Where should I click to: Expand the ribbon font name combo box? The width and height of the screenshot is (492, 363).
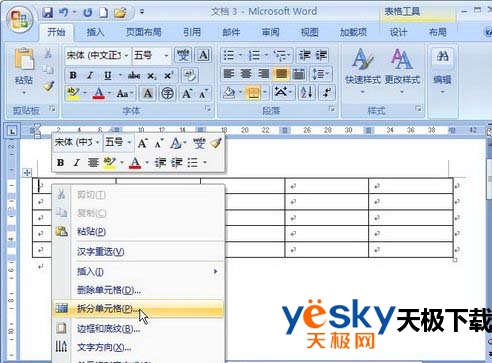coord(126,56)
